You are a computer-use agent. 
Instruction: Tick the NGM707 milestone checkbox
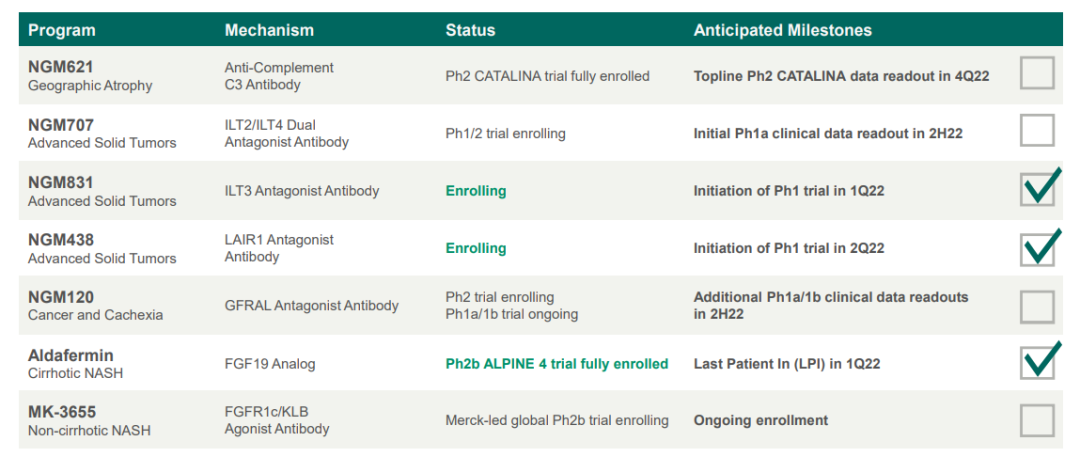1037,131
